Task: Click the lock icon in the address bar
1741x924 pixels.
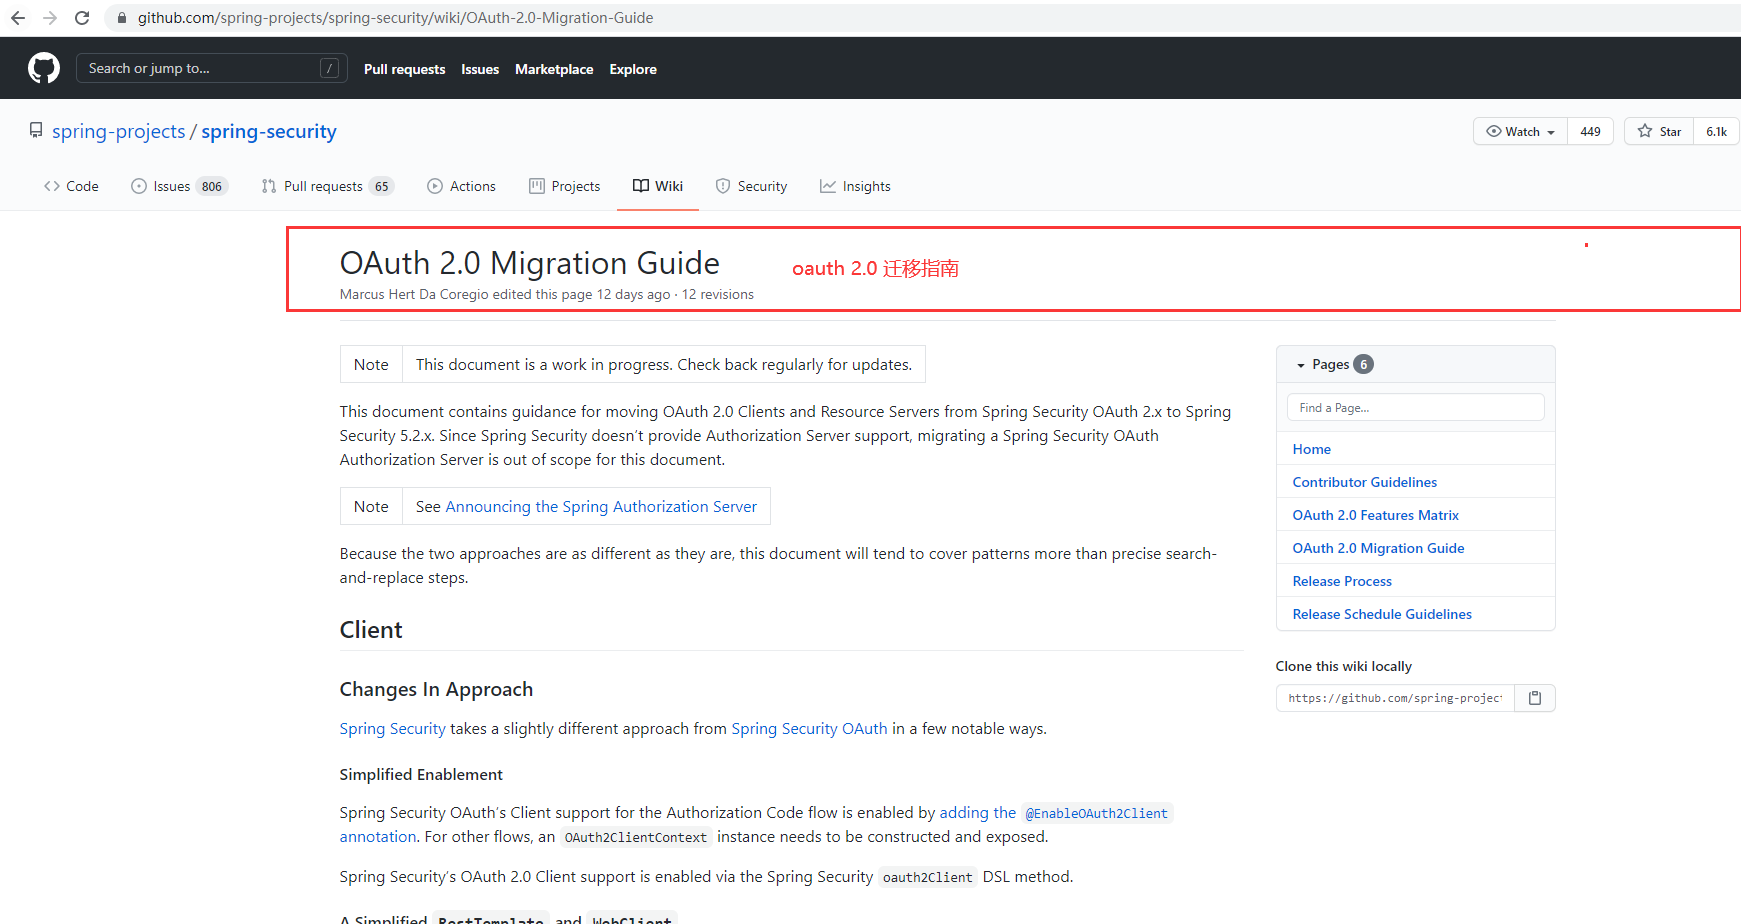Action: 122,18
